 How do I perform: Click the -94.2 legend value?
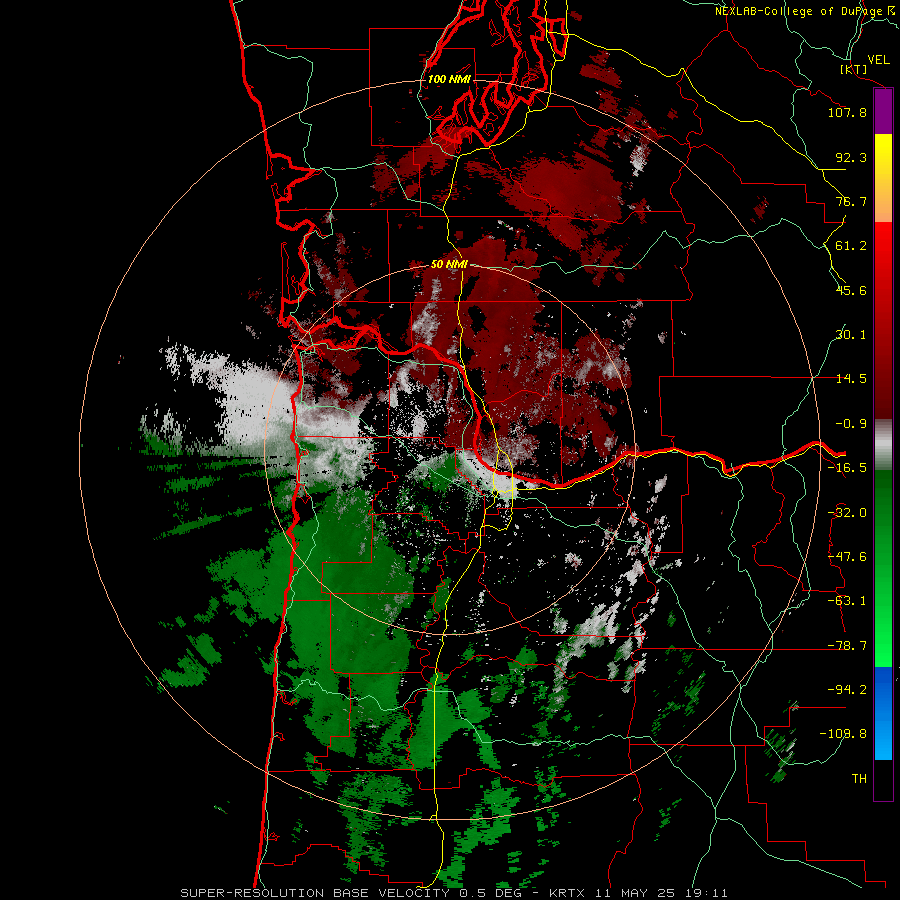tap(847, 690)
